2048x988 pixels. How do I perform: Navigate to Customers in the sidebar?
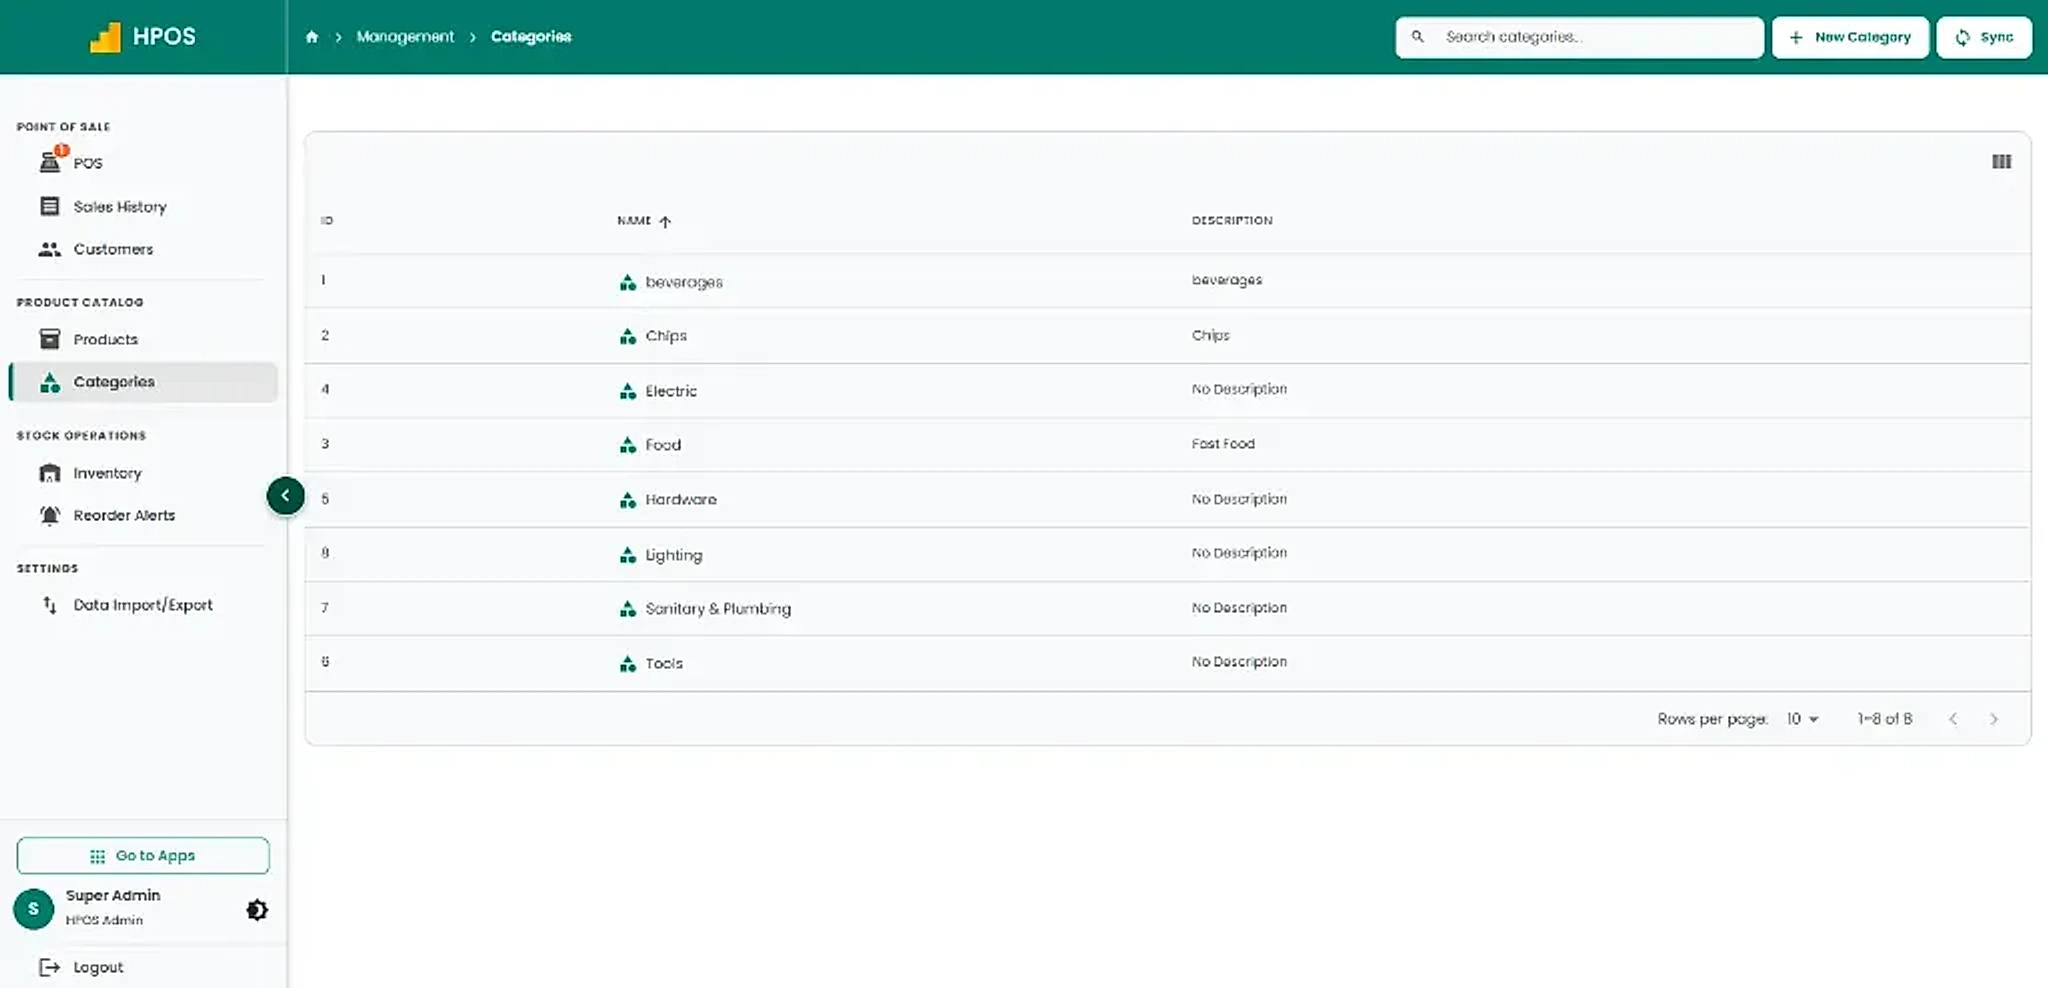click(x=143, y=249)
